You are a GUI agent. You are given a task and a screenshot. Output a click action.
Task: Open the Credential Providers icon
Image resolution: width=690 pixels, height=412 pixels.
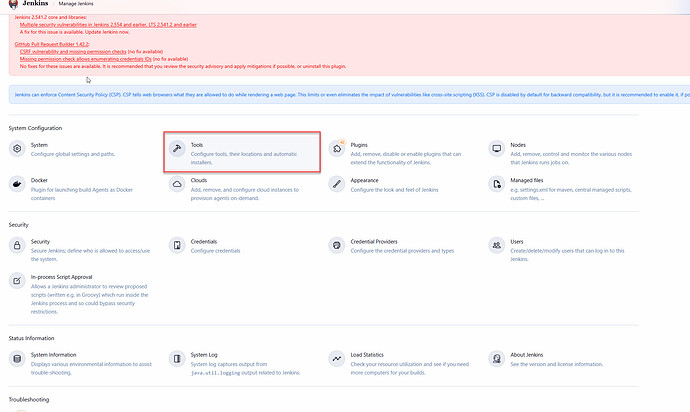(x=337, y=245)
